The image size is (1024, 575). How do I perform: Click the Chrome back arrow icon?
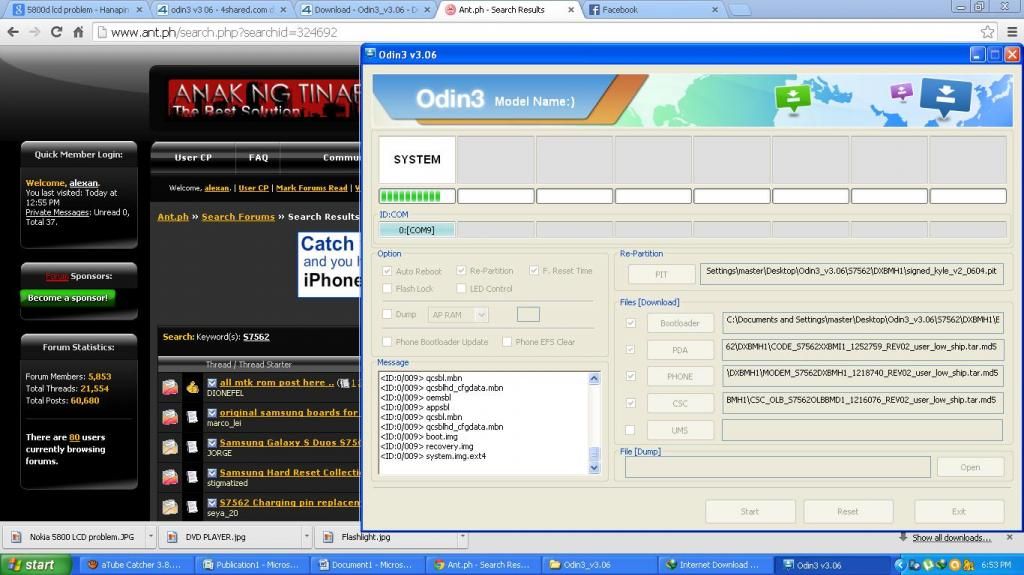(12, 32)
